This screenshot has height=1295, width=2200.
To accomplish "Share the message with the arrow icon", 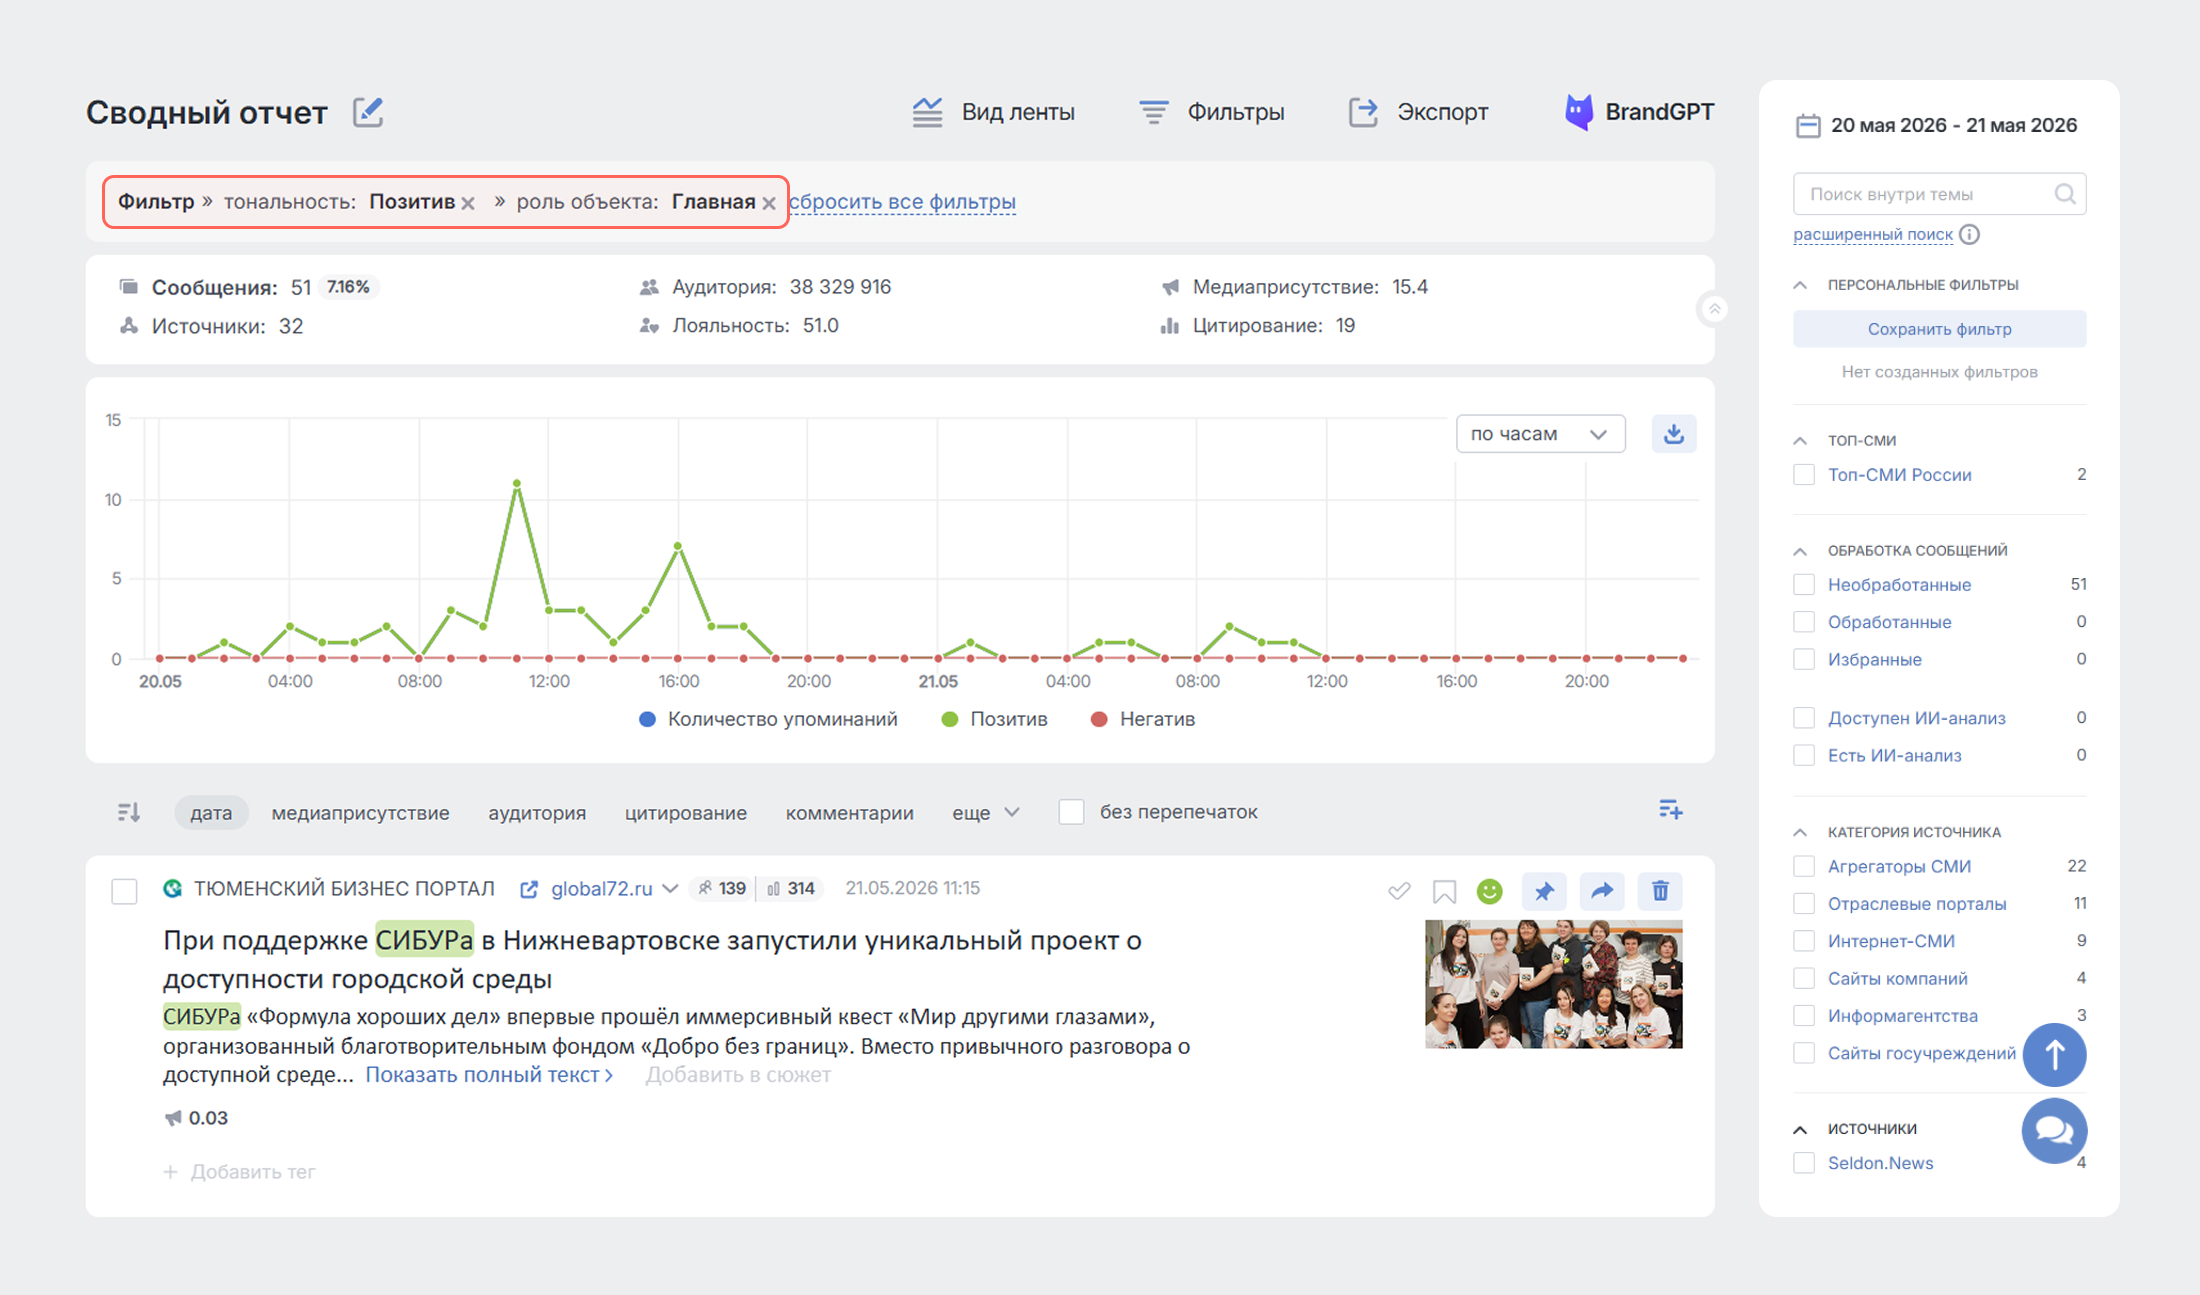I will [x=1602, y=890].
